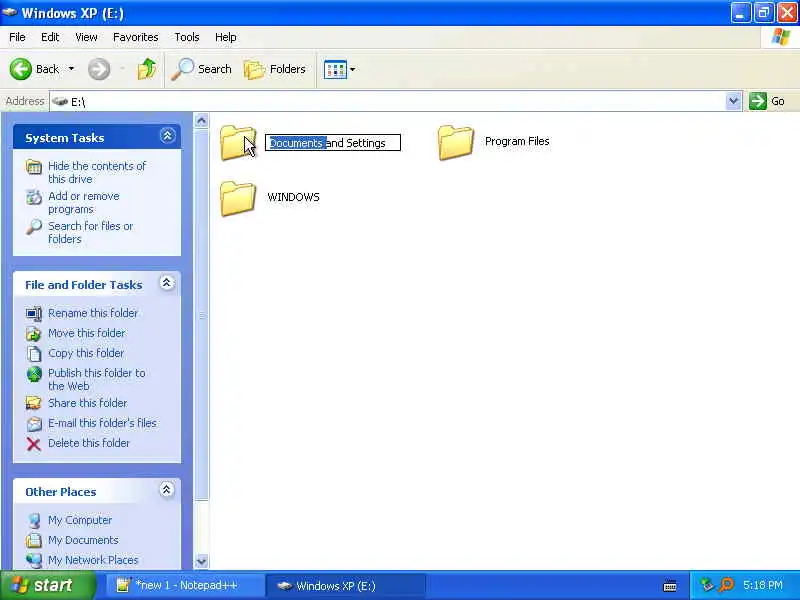Screen dimensions: 800x600
Task: Open My Computer in Other Places
Action: 80,520
